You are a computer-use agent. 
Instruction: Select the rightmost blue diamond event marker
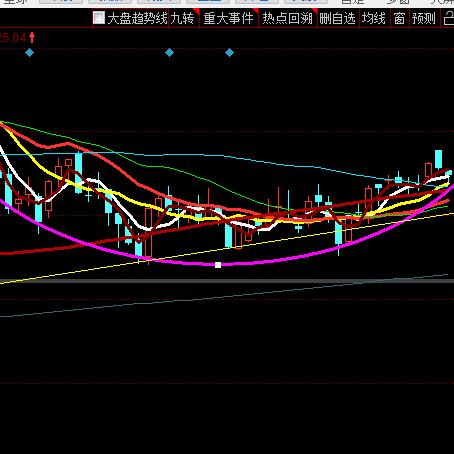[229, 52]
